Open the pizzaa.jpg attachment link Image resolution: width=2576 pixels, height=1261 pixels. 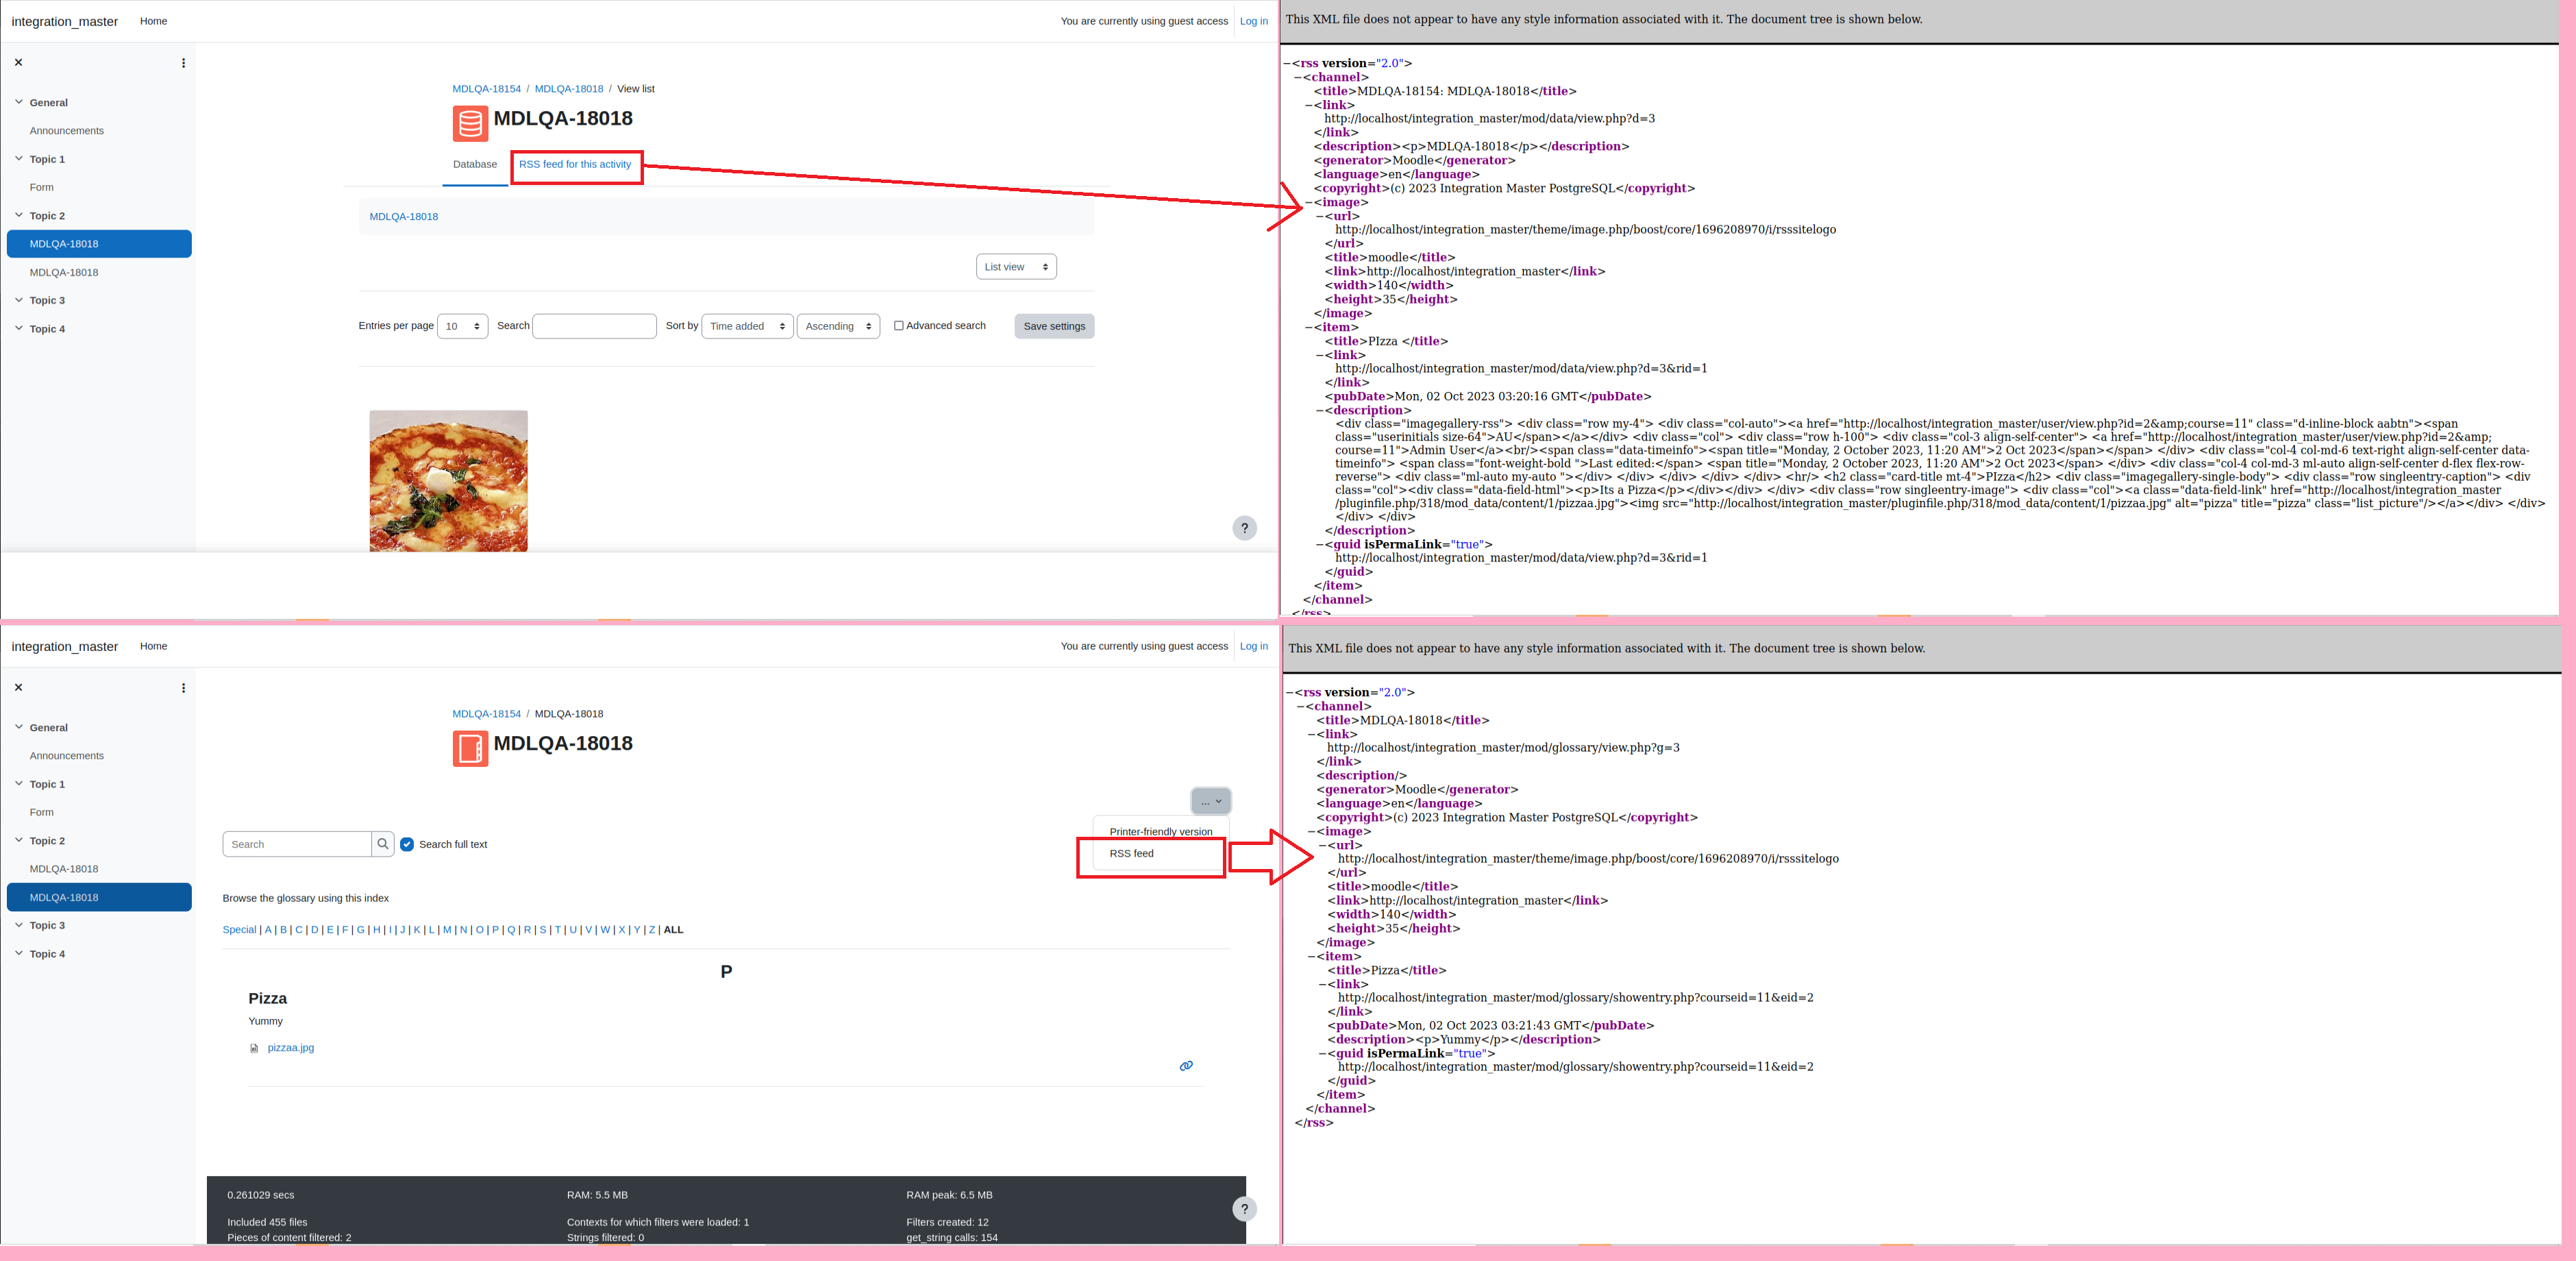pyautogui.click(x=290, y=1048)
